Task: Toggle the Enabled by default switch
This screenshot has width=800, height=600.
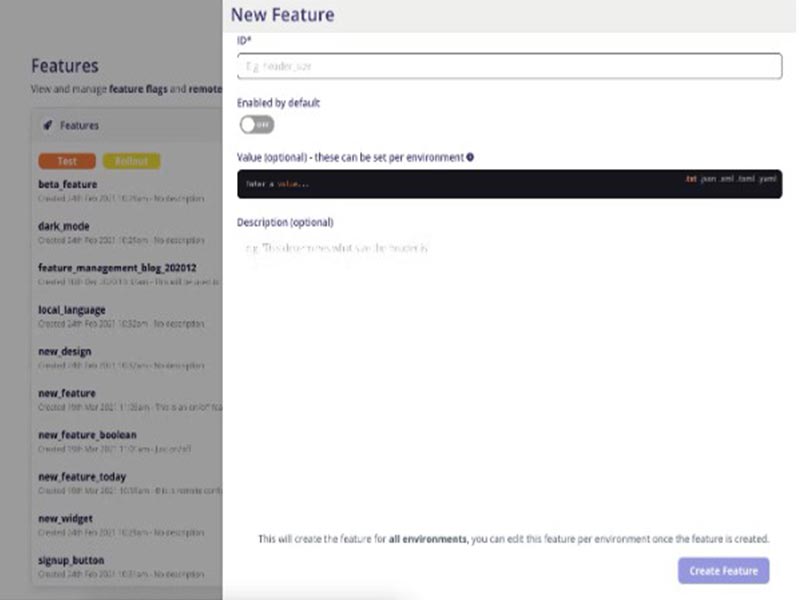Action: coord(256,124)
